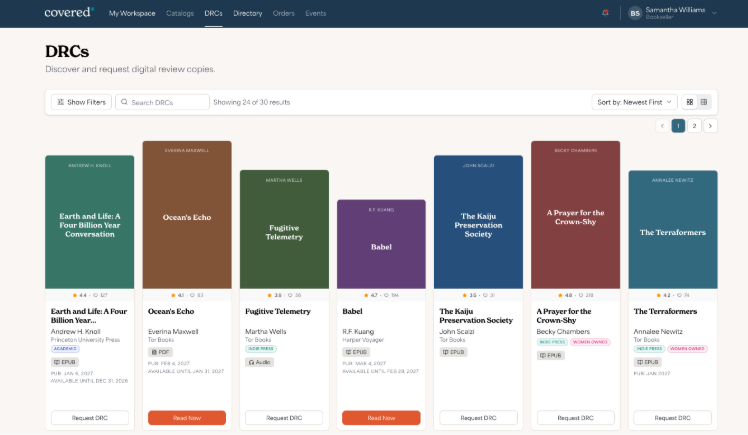This screenshot has height=435, width=748.
Task: Request DRC for Earth and Life
Action: (90, 418)
